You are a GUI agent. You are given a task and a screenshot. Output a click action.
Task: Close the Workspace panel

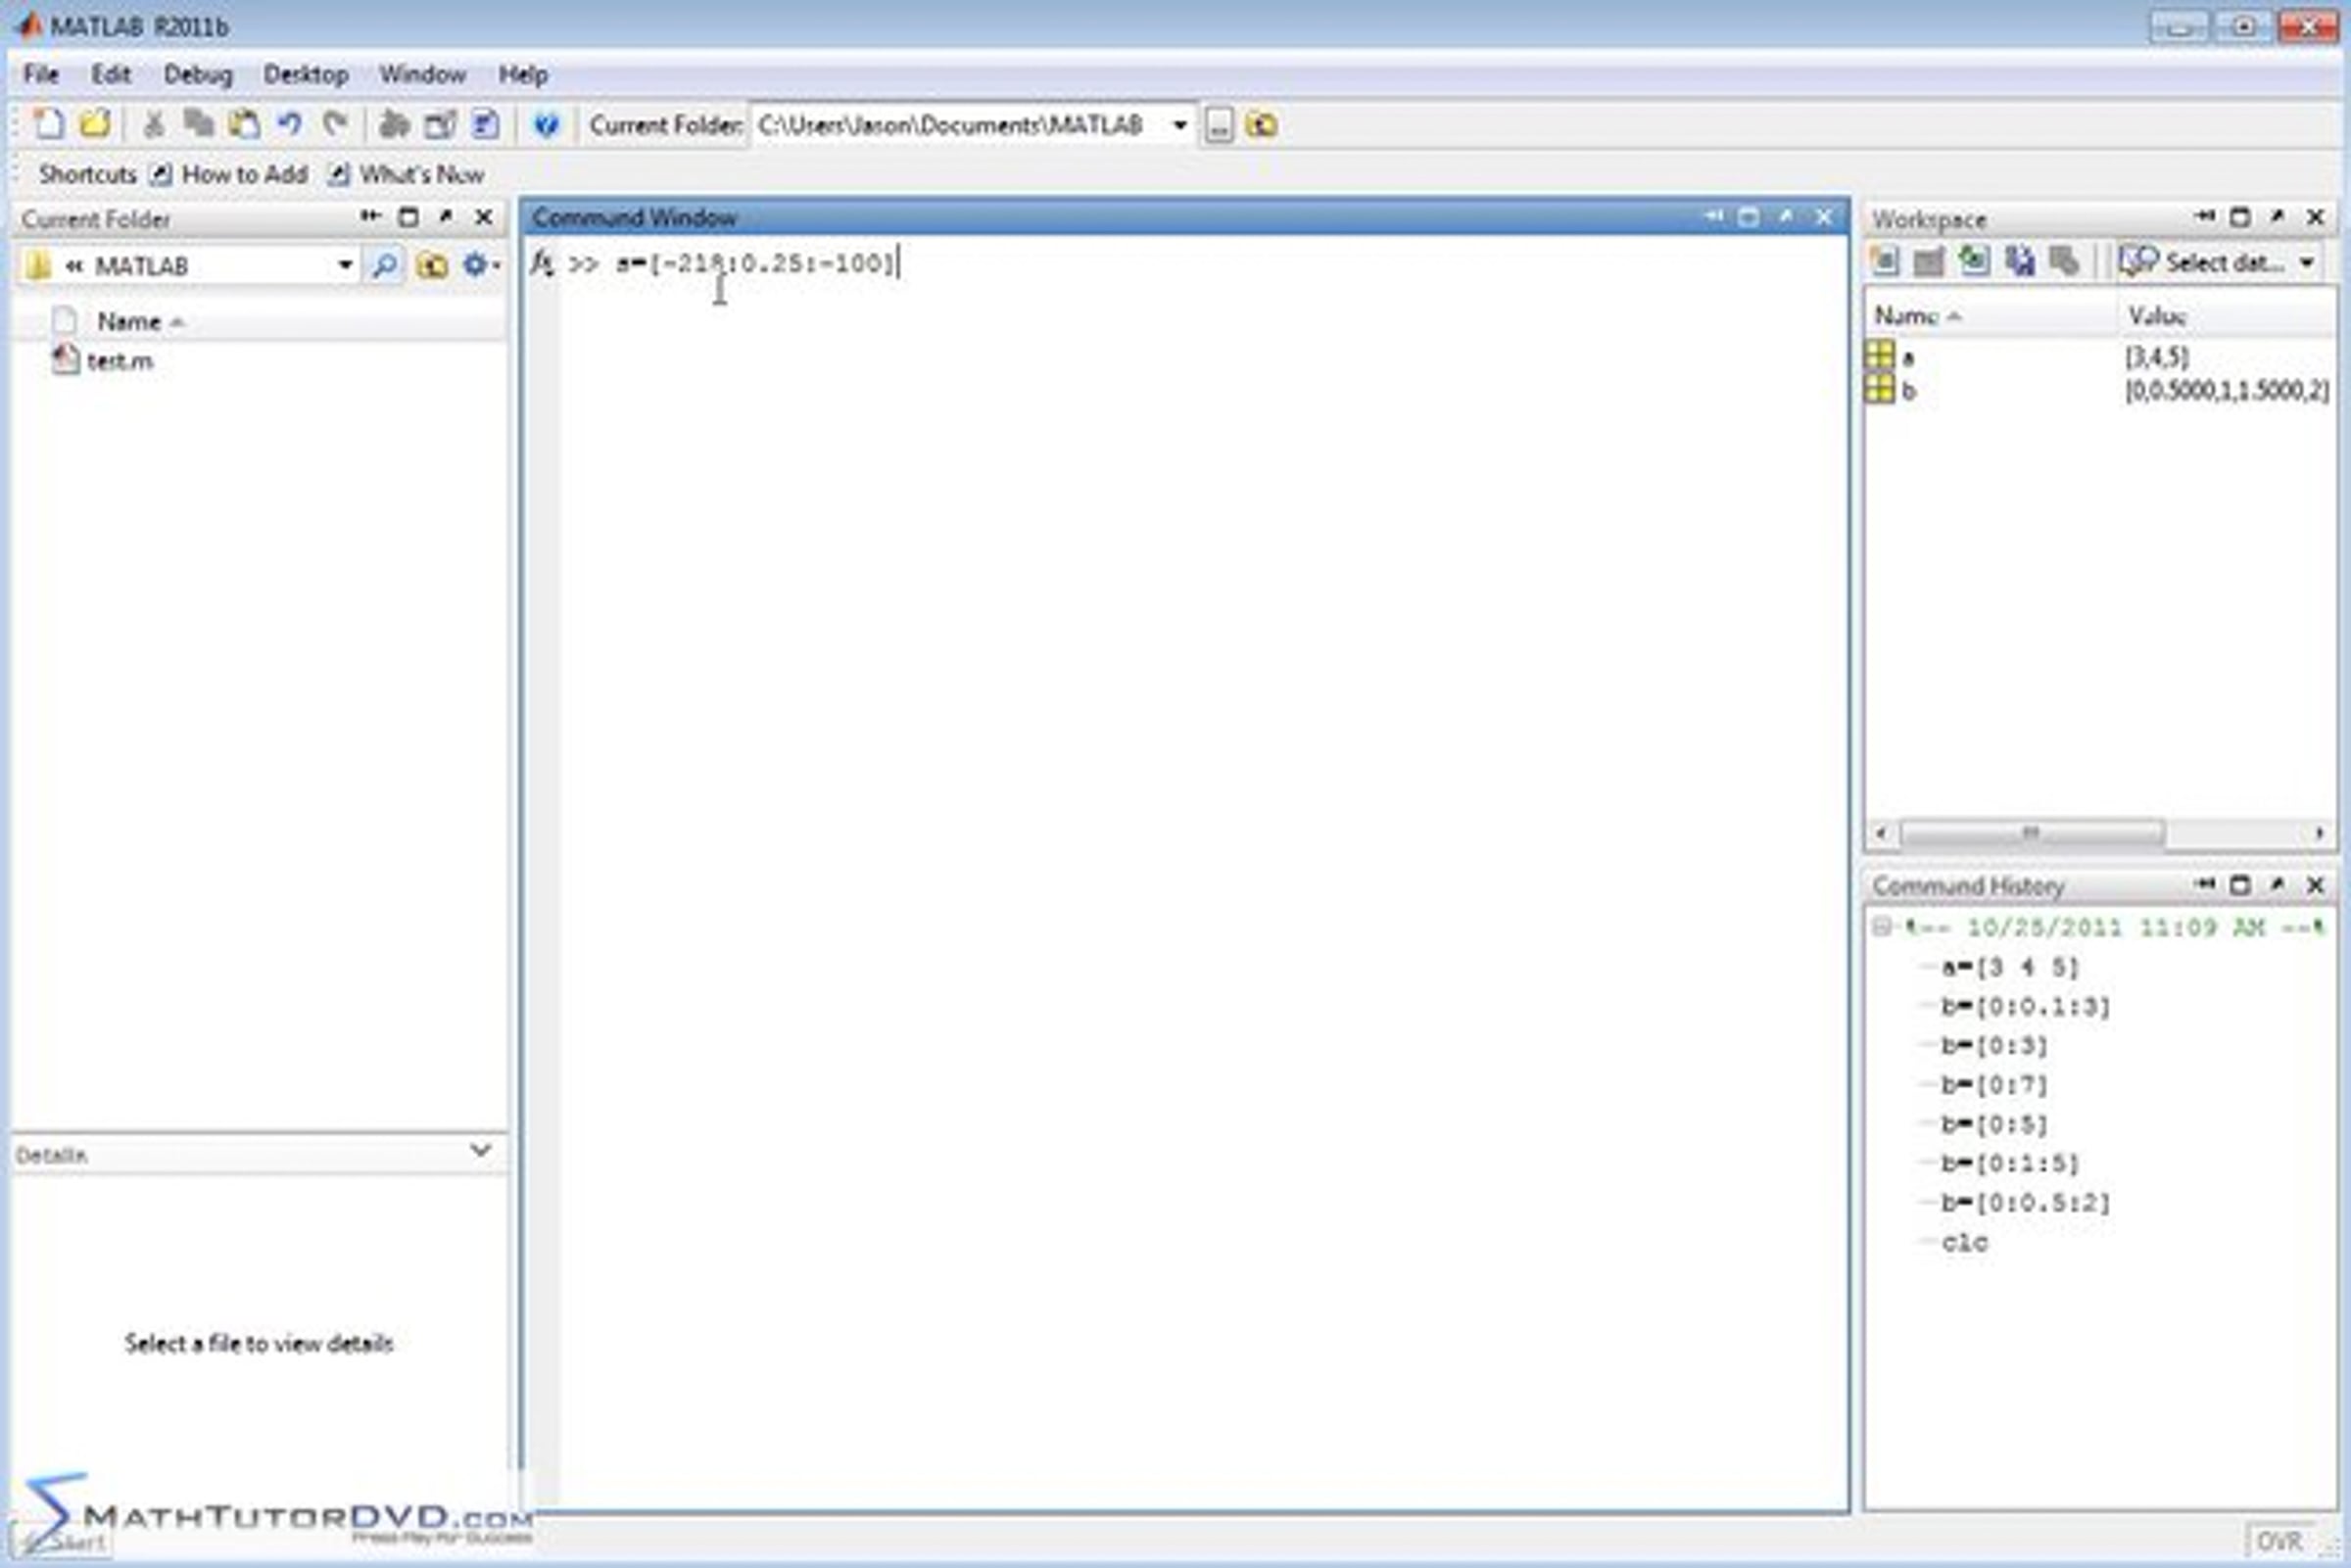pyautogui.click(x=2316, y=217)
